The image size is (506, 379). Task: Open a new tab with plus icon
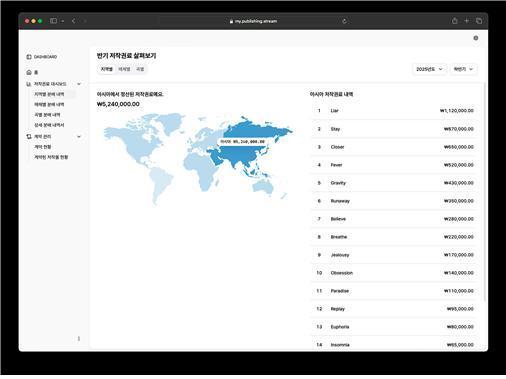pyautogui.click(x=467, y=21)
